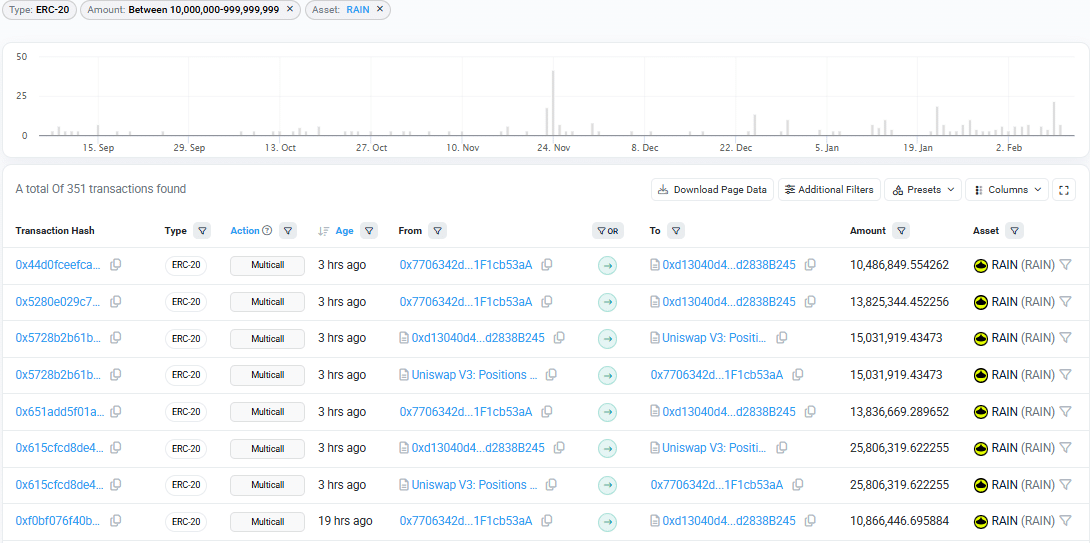Click Download Page Data button

[x=712, y=190]
